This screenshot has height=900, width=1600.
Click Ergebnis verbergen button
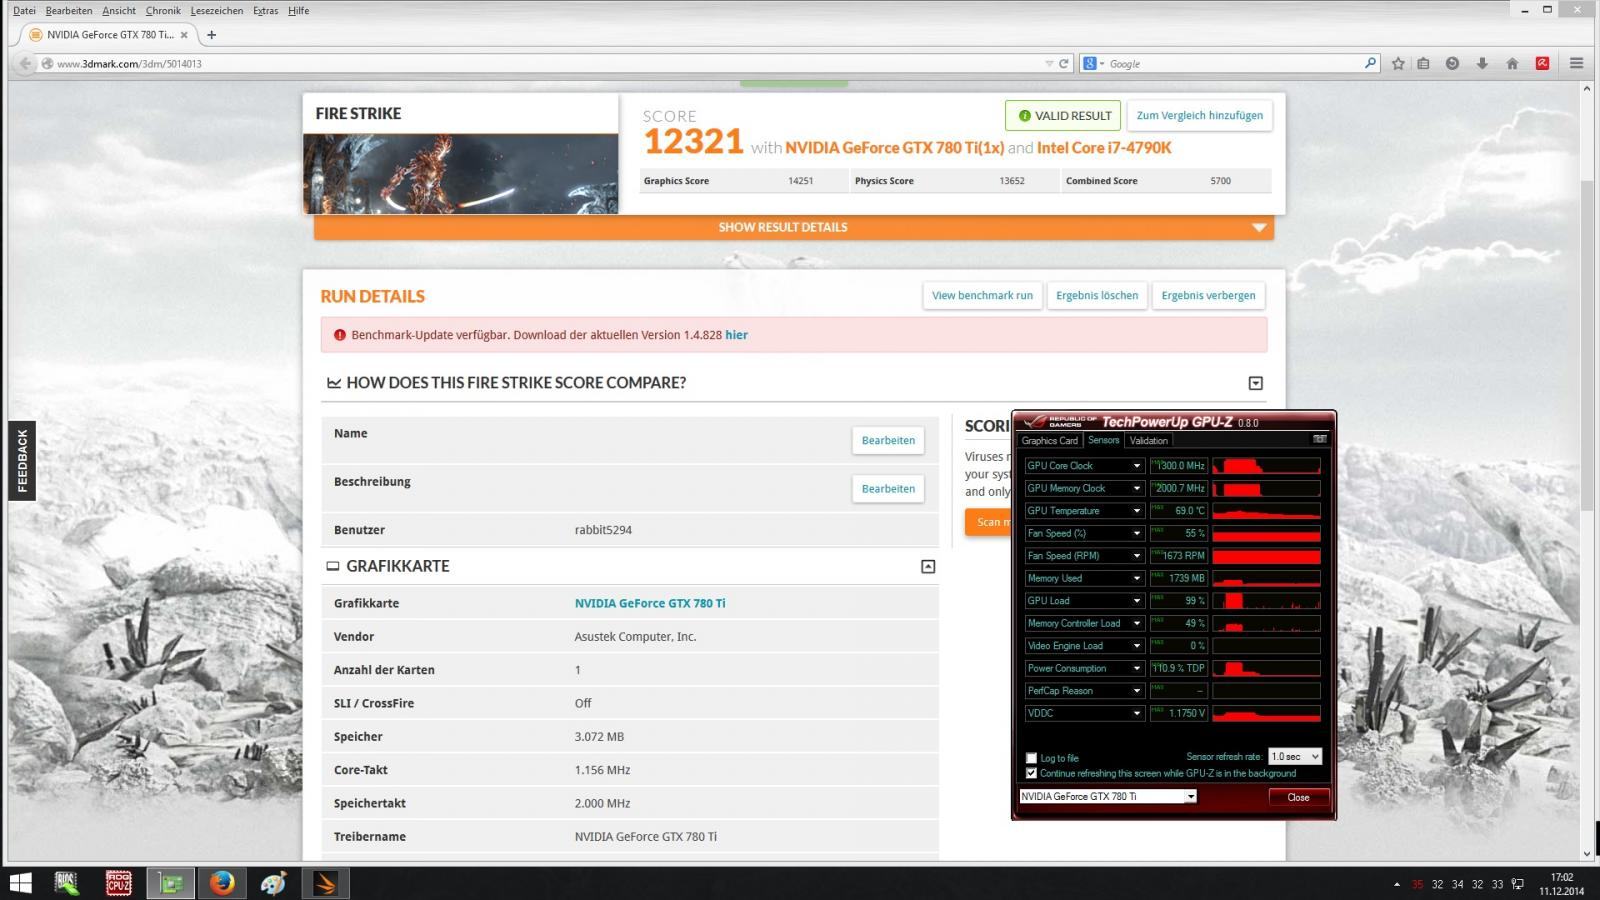click(1208, 295)
